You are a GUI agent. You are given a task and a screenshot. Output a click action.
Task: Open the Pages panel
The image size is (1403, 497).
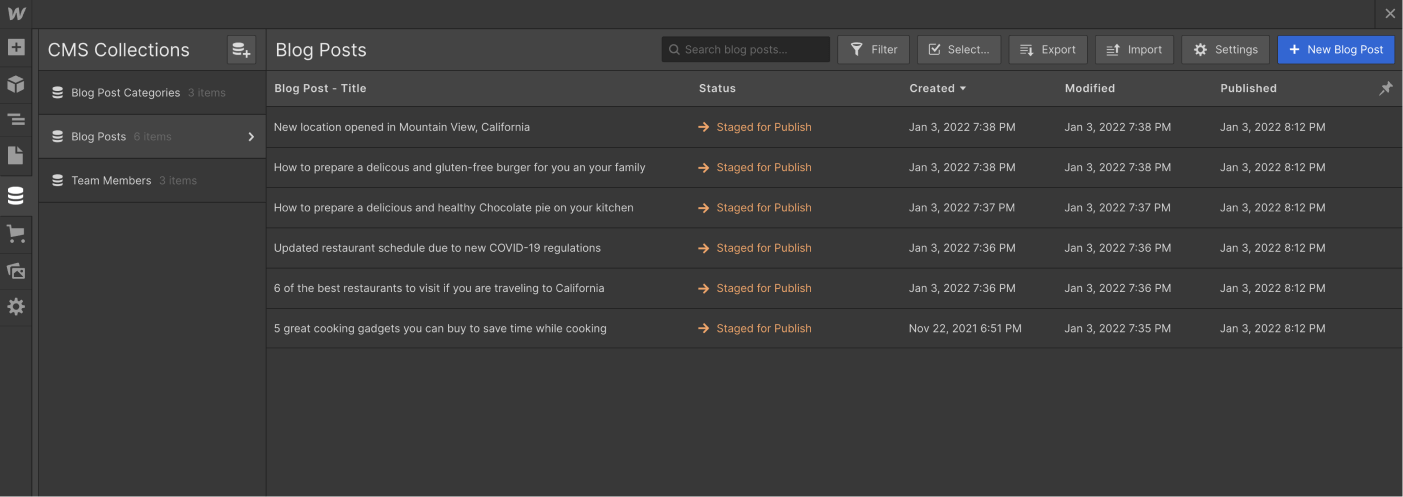[x=16, y=156]
